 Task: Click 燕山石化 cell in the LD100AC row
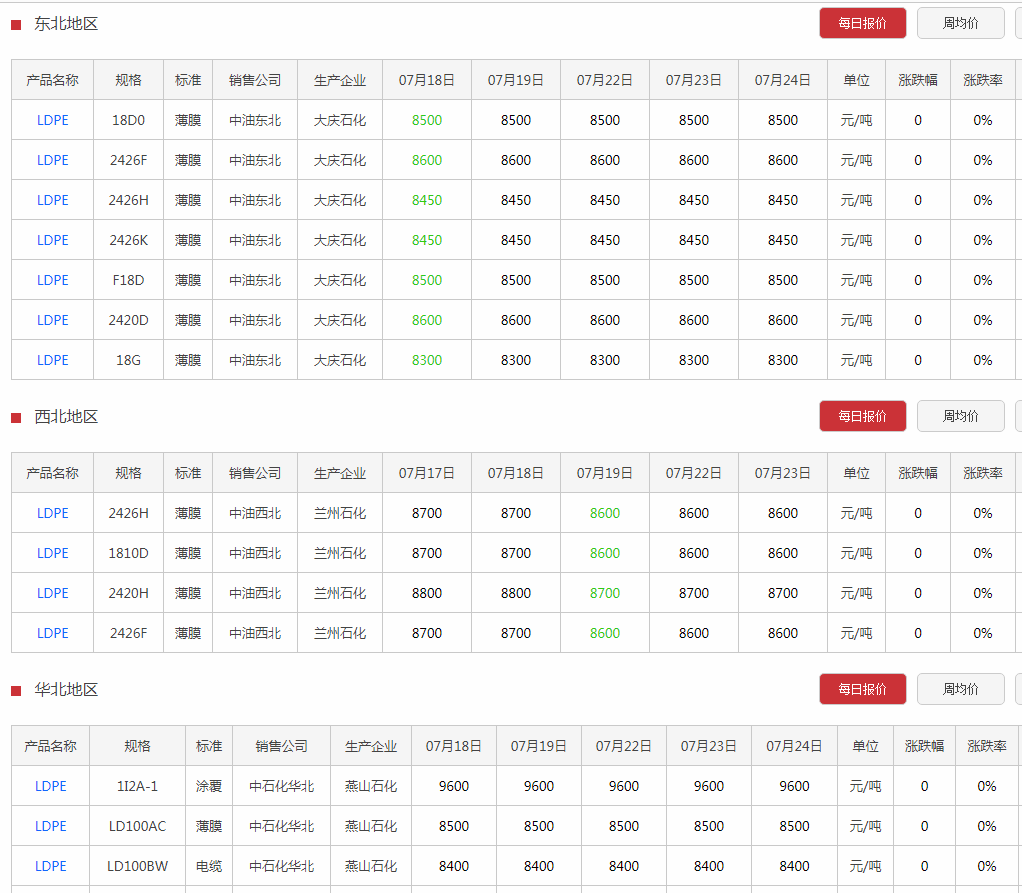[371, 827]
